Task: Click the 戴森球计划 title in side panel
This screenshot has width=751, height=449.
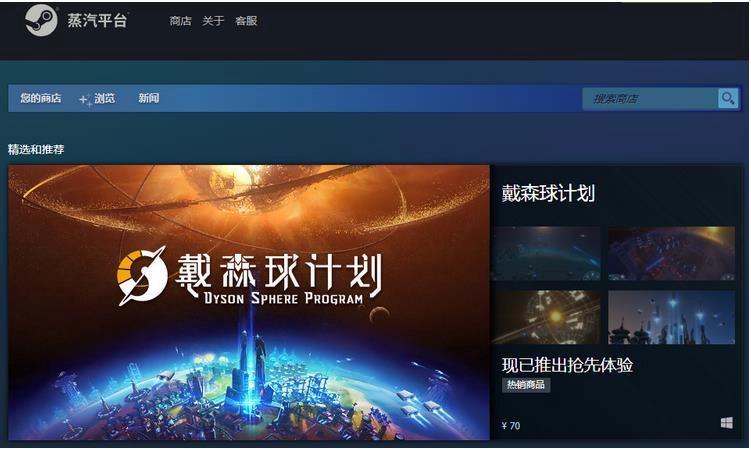Action: [548, 193]
